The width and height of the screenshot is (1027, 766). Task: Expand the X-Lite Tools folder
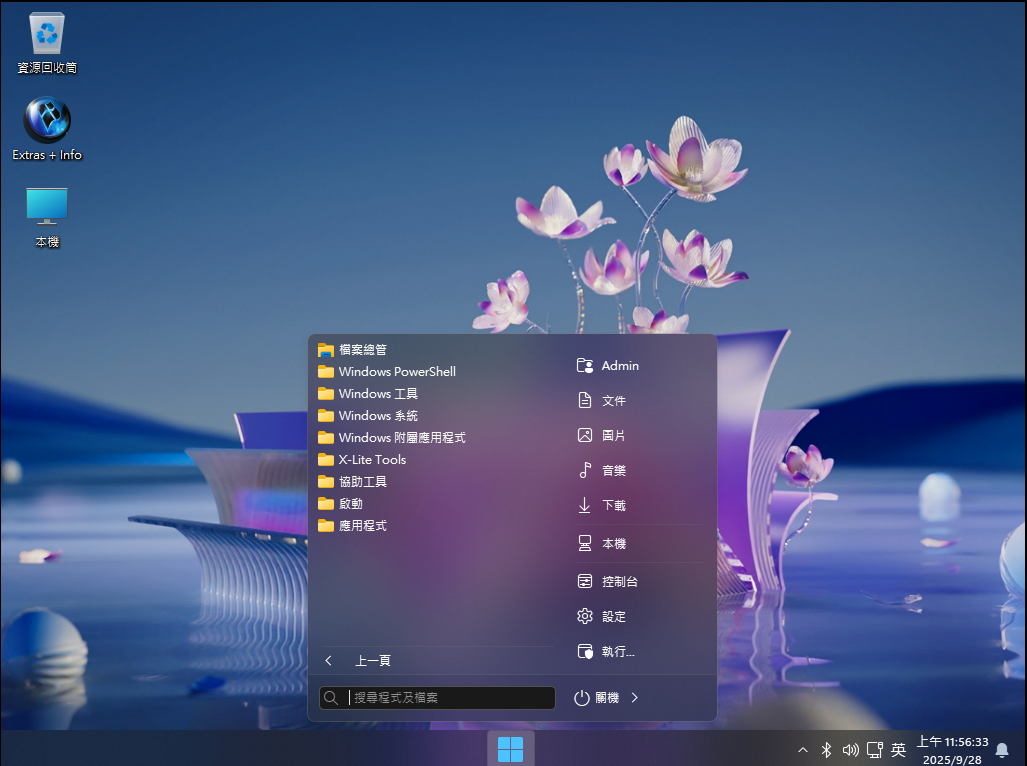point(372,460)
